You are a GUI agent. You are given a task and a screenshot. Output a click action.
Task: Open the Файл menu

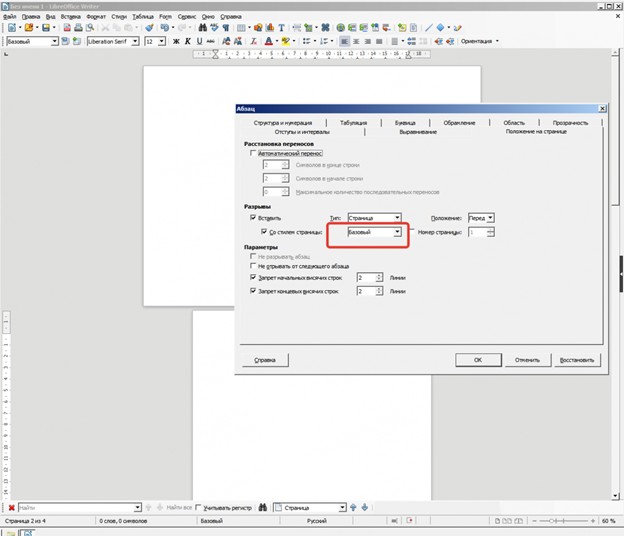point(10,16)
